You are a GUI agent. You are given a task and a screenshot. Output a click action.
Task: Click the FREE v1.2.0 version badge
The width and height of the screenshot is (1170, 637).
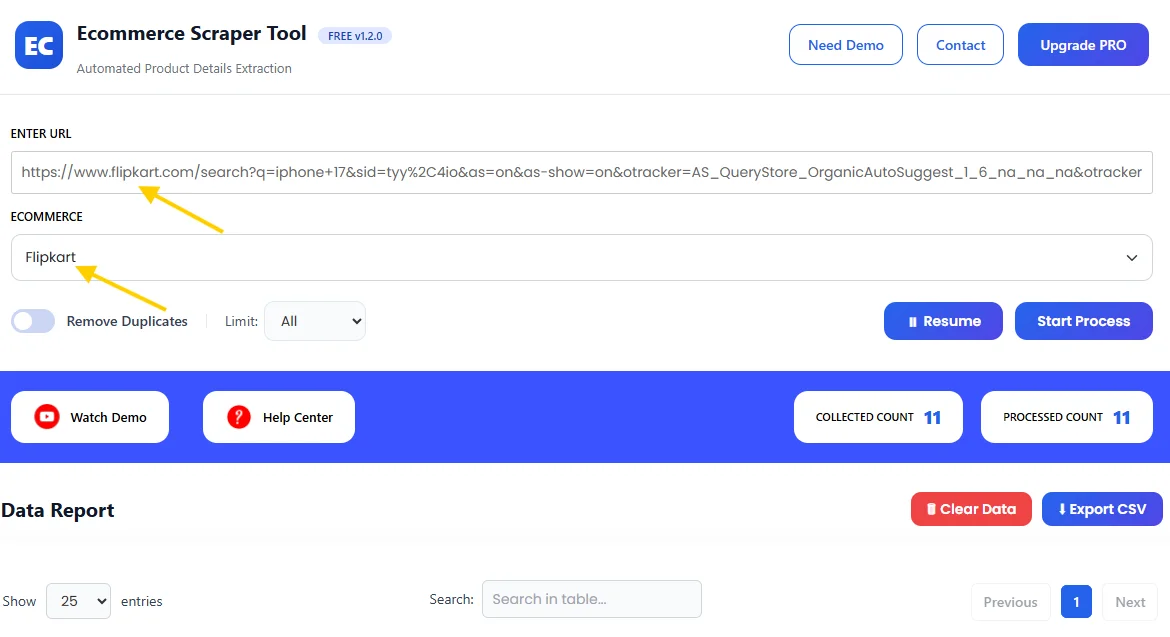355,34
